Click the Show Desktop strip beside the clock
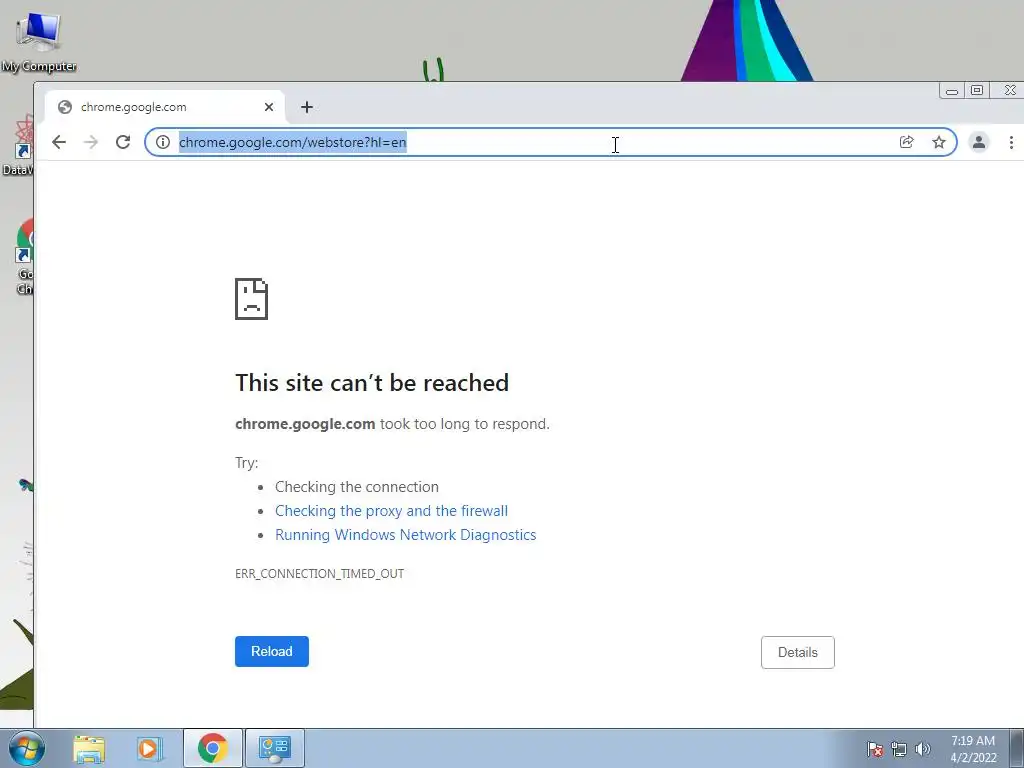The image size is (1024, 768). [1017, 748]
